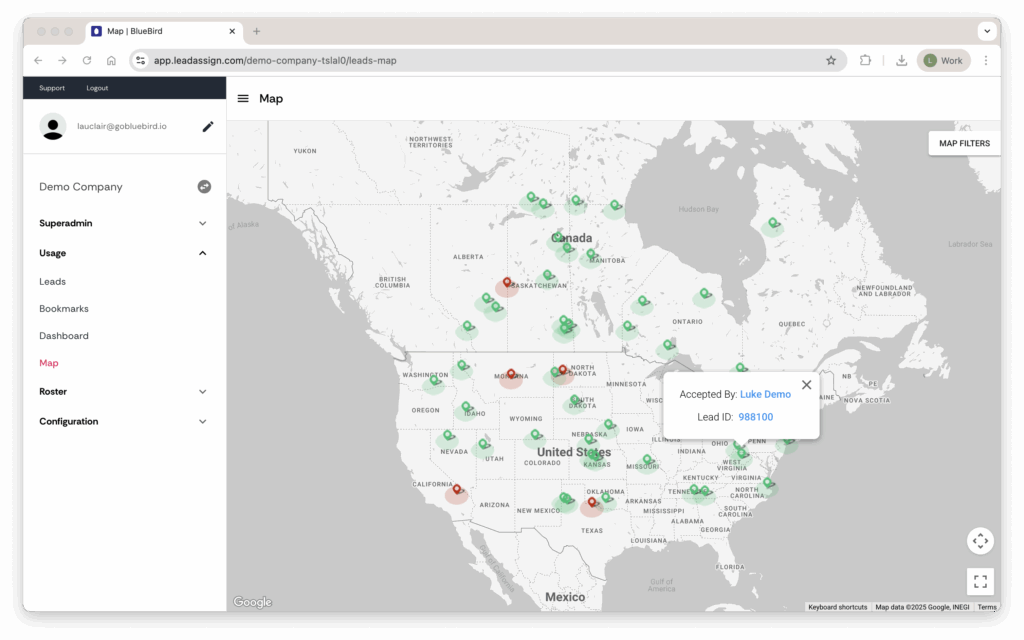This screenshot has width=1024, height=640.
Task: Expand the Roster section
Action: [202, 392]
